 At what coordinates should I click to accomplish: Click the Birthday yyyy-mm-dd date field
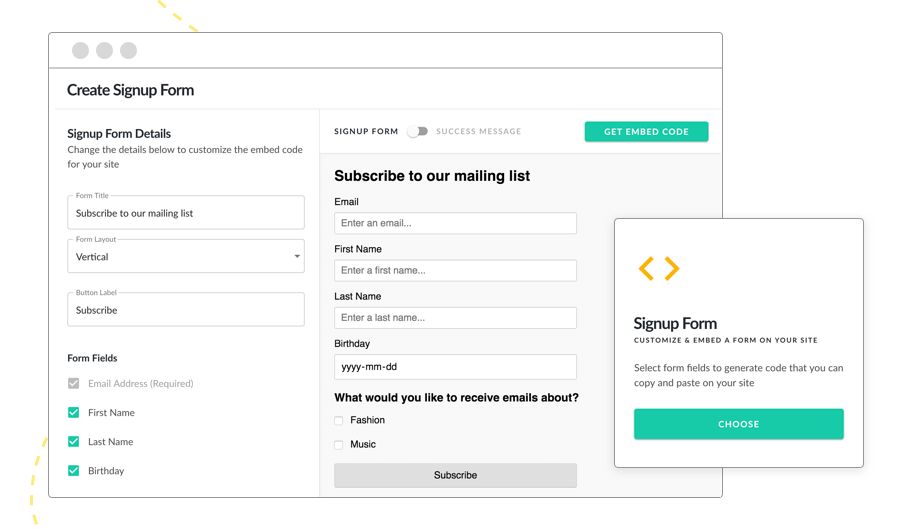(x=455, y=367)
